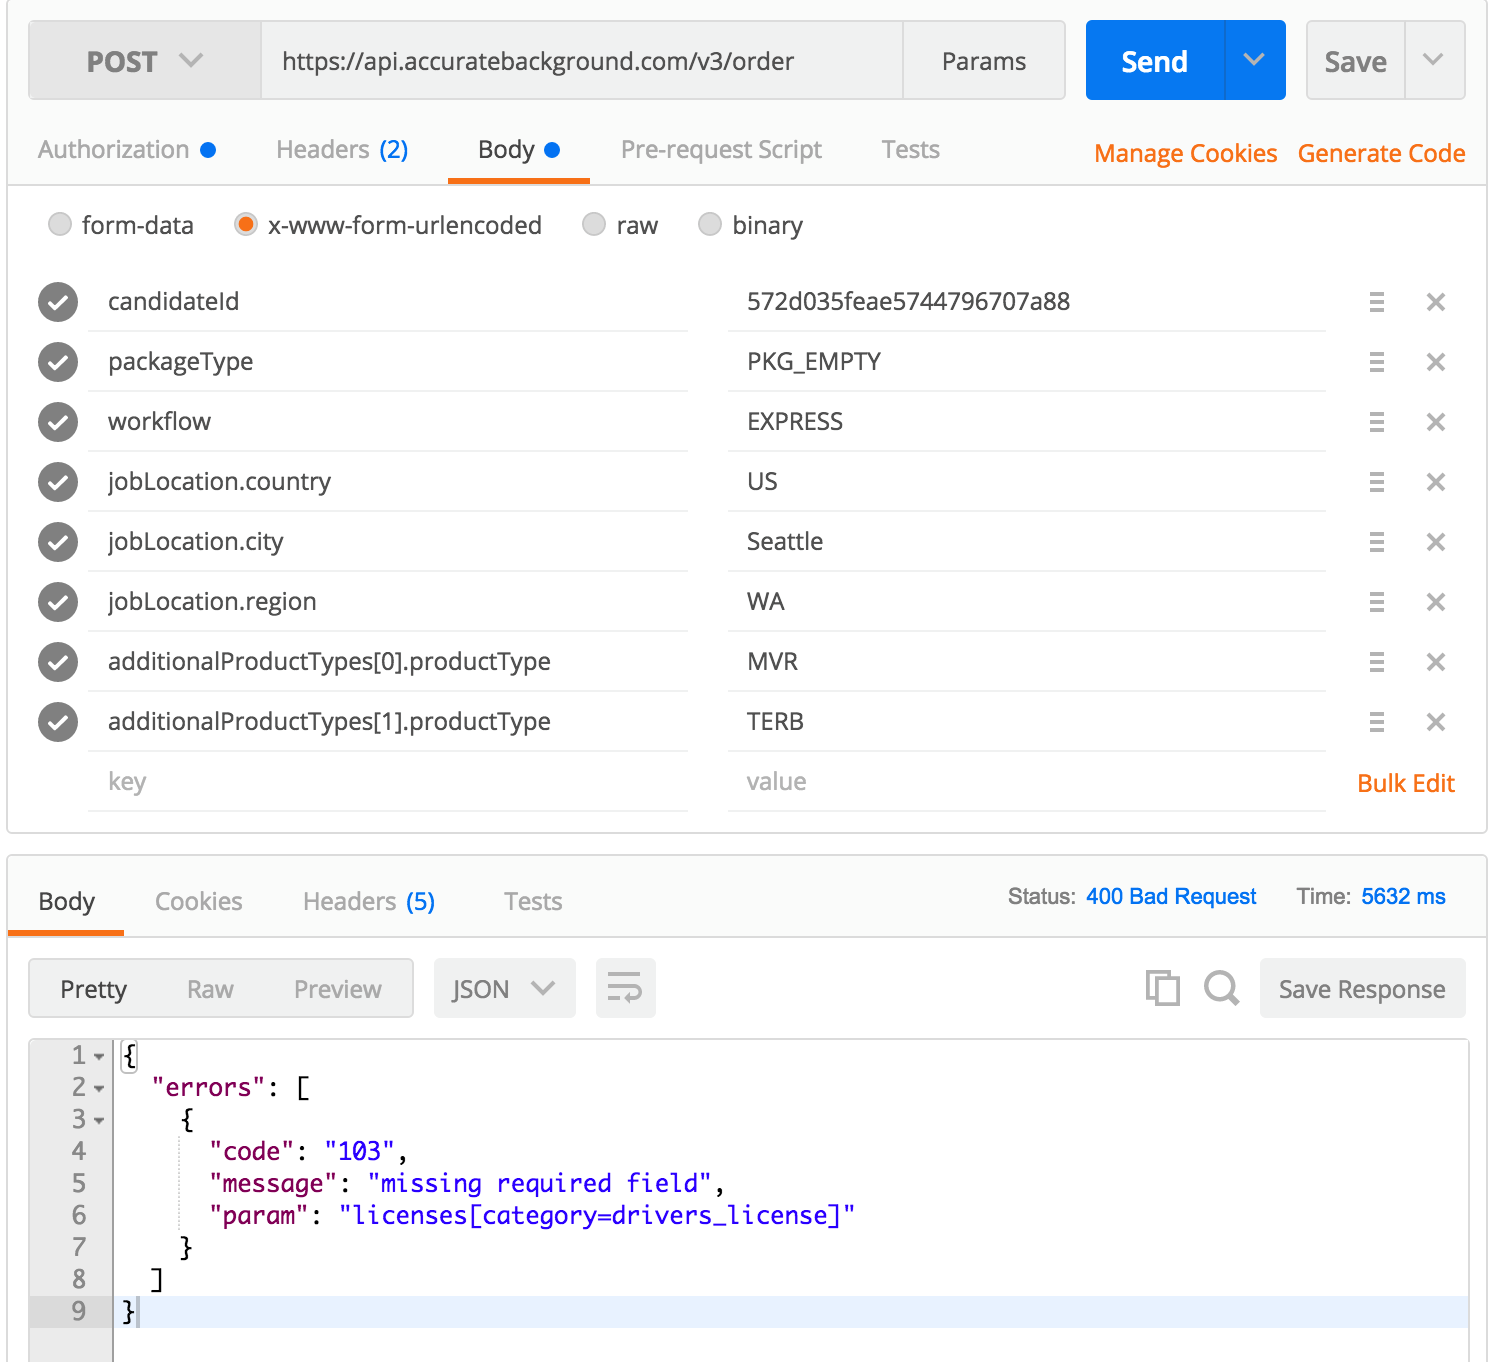Uncheck the additionalProductTypes[0].productType parameter
Viewport: 1494px width, 1362px height.
click(58, 662)
